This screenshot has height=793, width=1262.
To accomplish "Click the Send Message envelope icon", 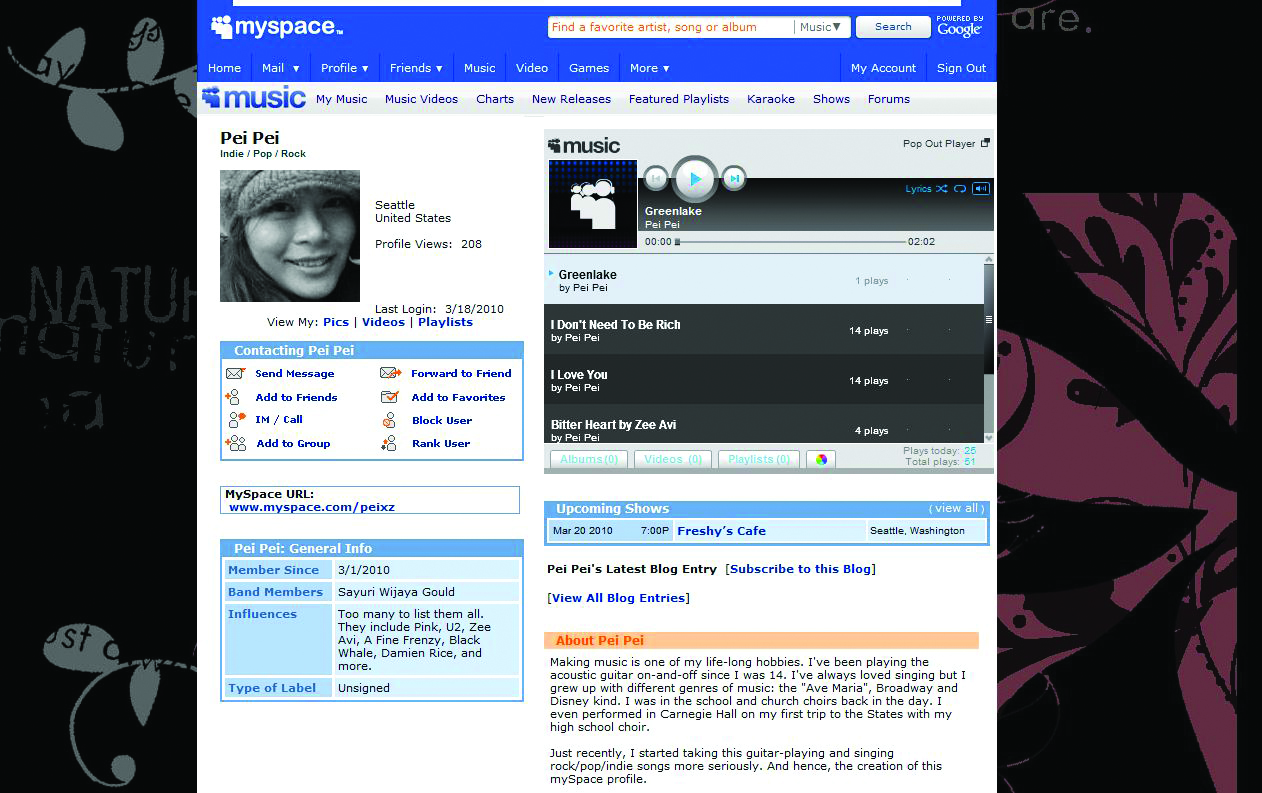I will pos(235,373).
